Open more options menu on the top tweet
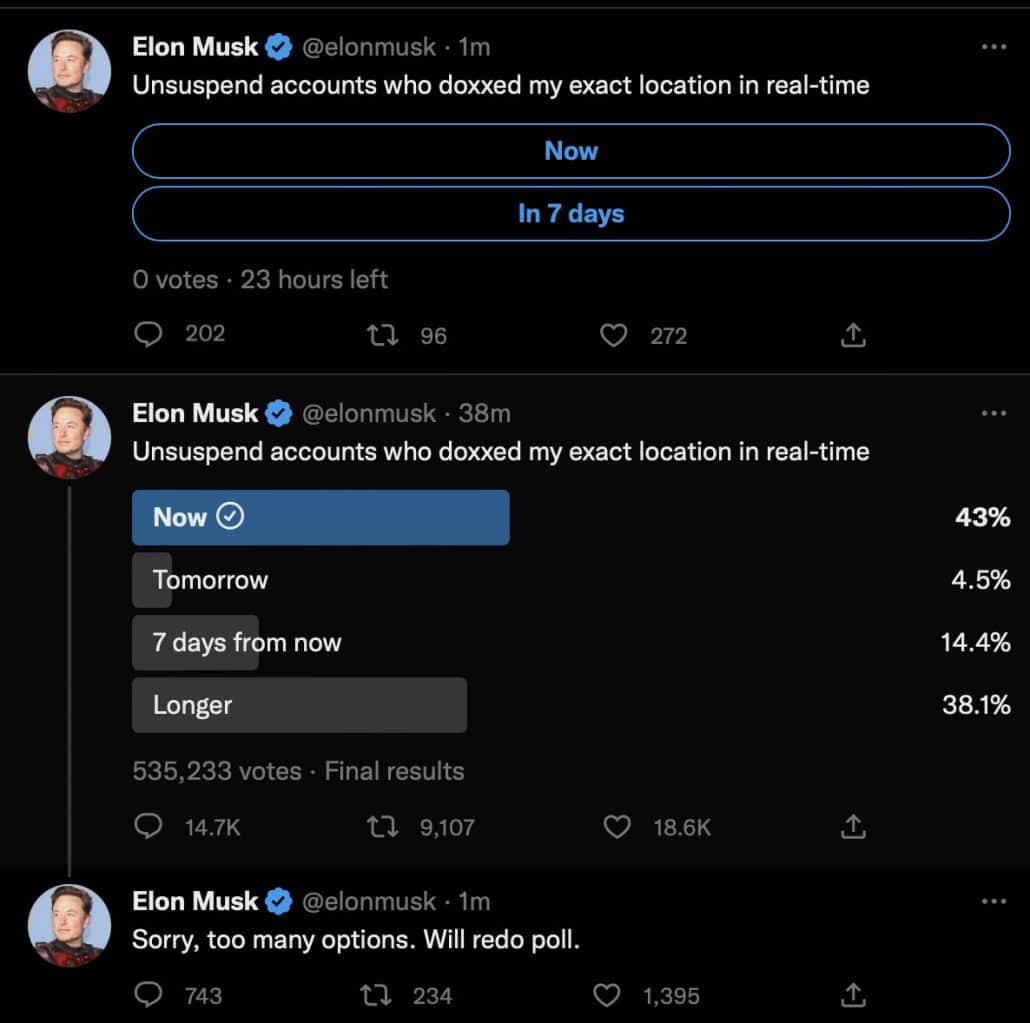Viewport: 1030px width, 1023px height. click(x=994, y=46)
